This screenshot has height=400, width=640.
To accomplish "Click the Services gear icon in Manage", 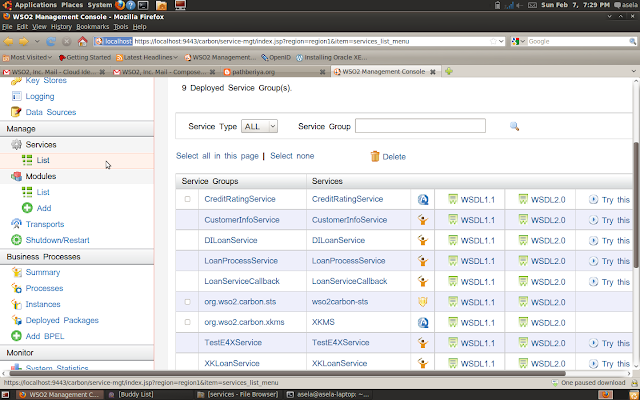I will (x=16, y=144).
